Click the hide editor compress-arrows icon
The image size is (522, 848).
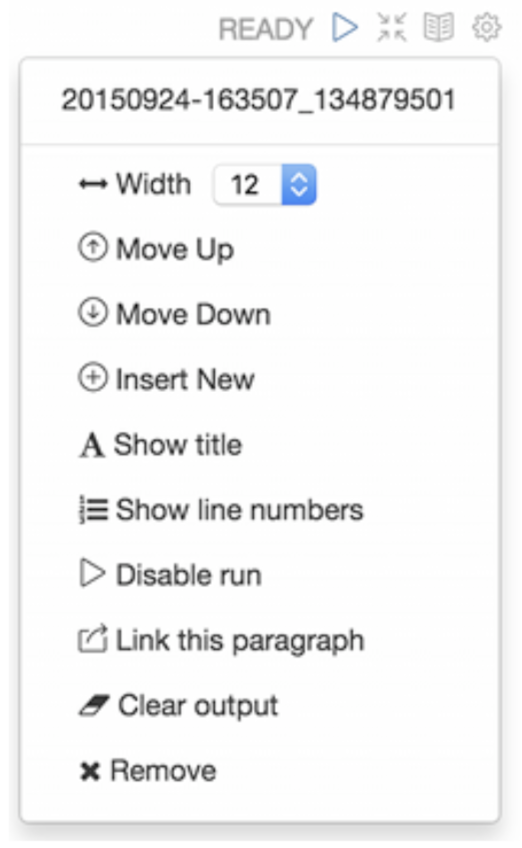[391, 28]
